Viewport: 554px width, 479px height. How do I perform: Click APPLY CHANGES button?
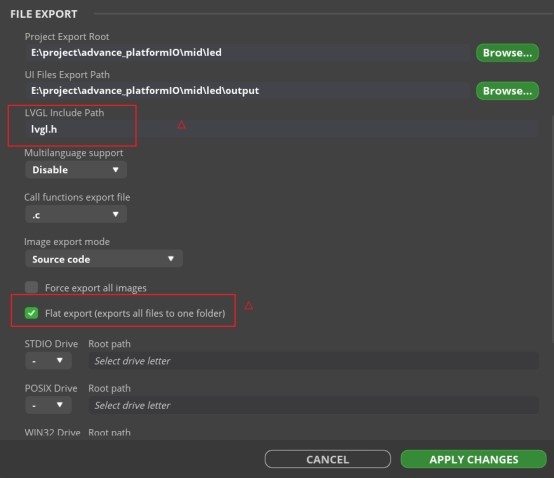473,459
